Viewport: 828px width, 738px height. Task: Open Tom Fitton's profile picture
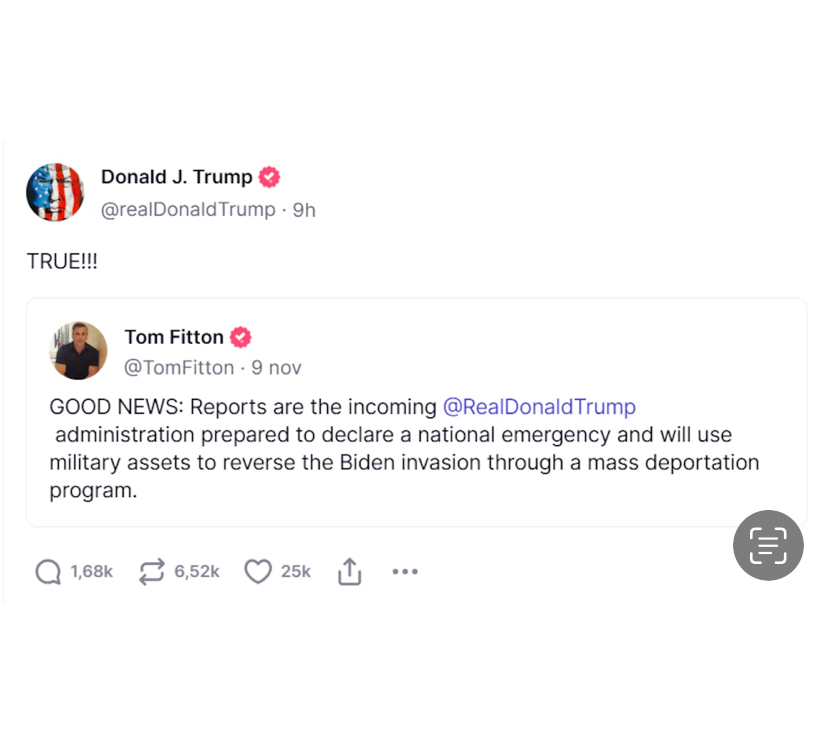tap(78, 351)
